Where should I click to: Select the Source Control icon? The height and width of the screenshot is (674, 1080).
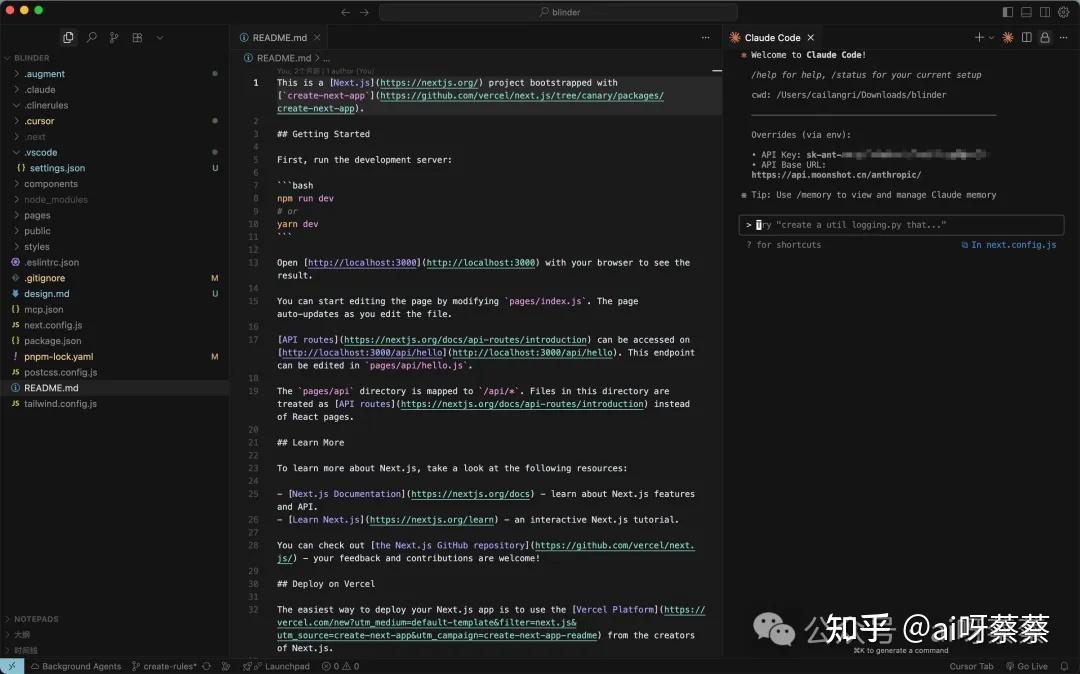pyautogui.click(x=115, y=36)
